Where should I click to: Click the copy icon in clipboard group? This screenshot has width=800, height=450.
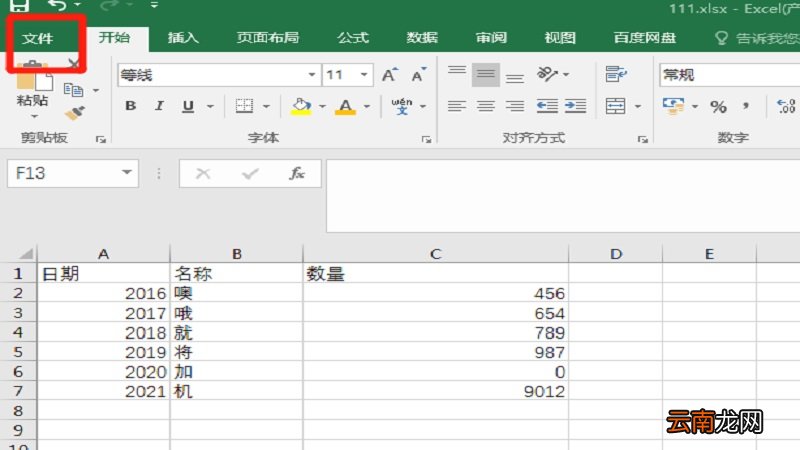click(x=73, y=90)
